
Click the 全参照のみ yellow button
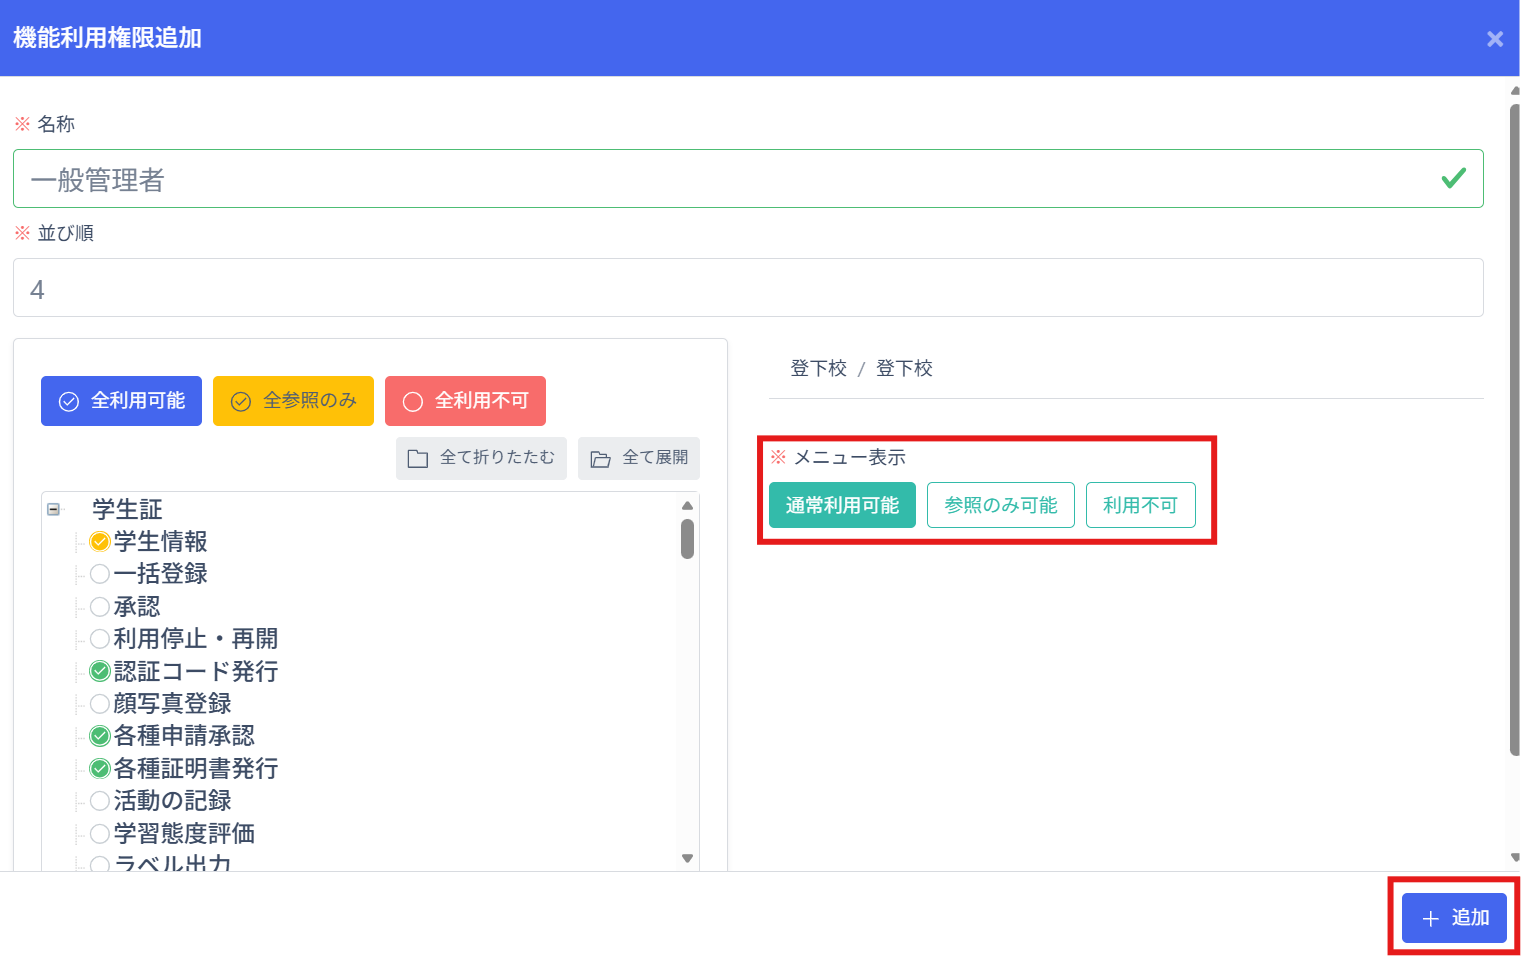coord(293,401)
